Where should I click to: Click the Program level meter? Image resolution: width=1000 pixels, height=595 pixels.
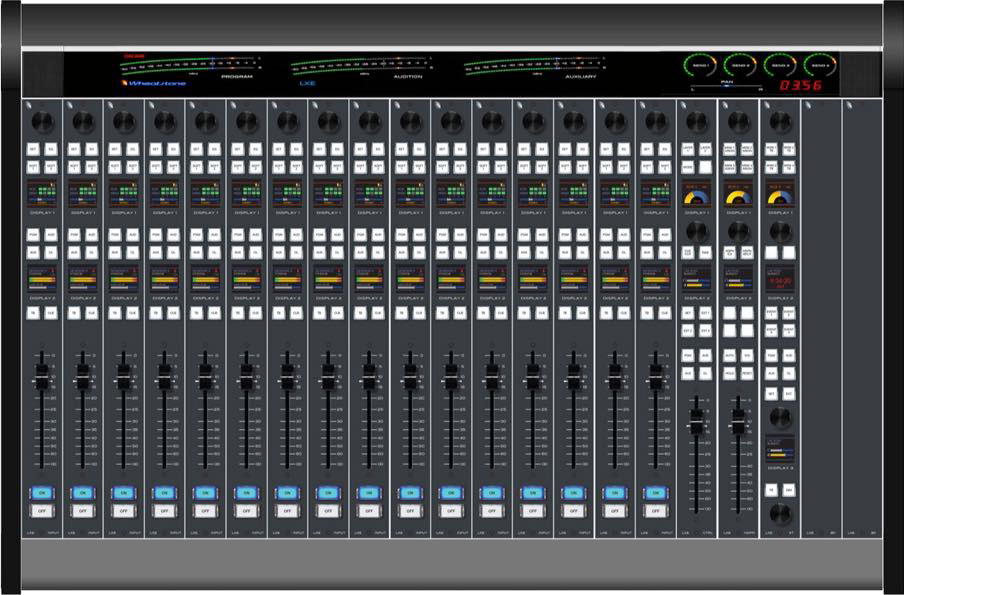(187, 66)
